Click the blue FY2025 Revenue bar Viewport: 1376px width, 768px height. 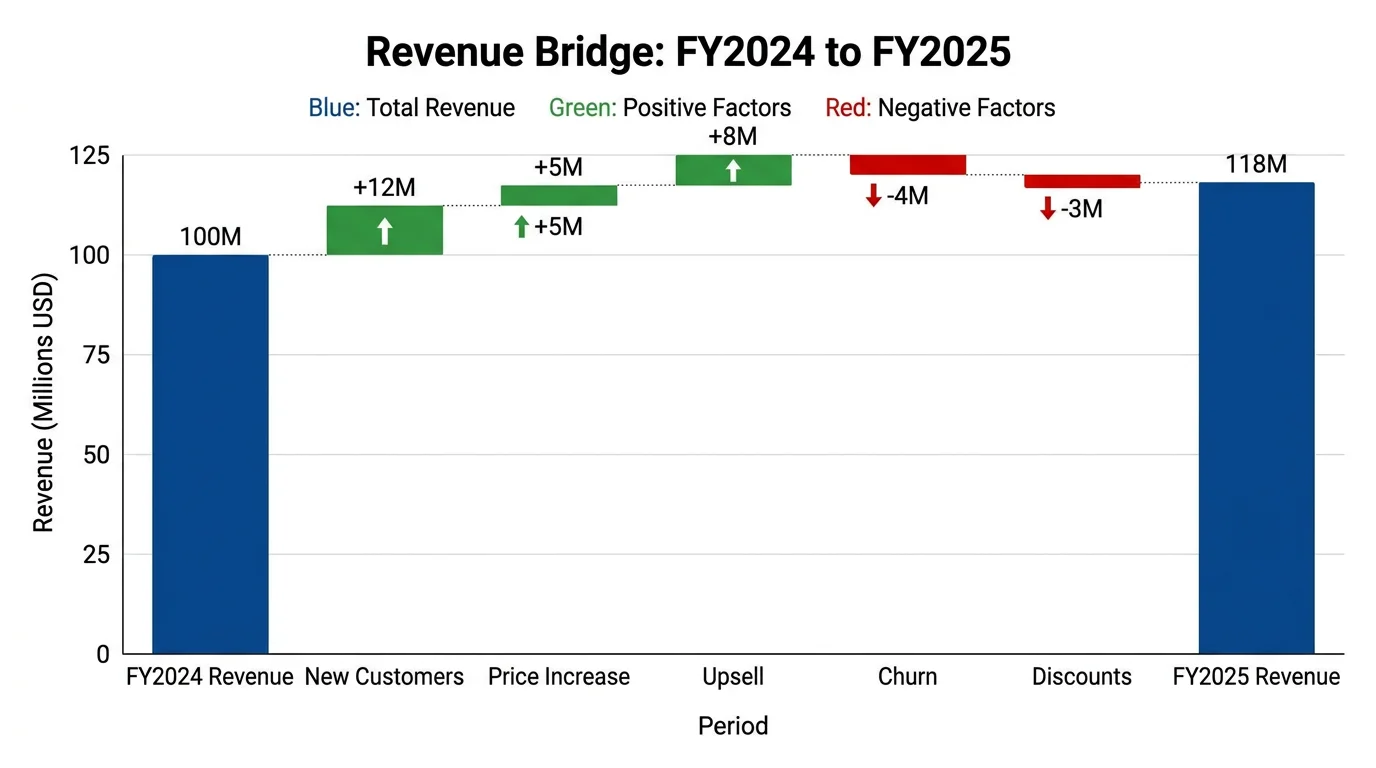coord(1255,420)
